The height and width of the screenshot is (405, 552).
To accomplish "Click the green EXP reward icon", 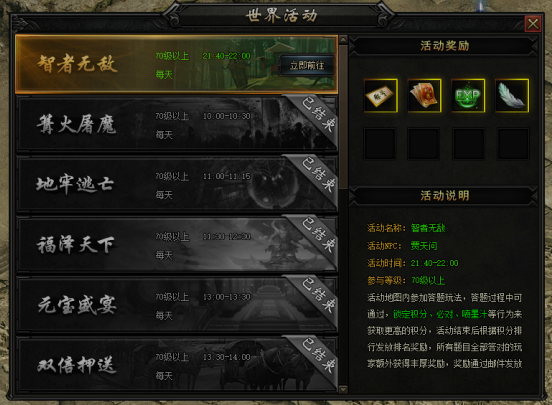I will point(468,95).
